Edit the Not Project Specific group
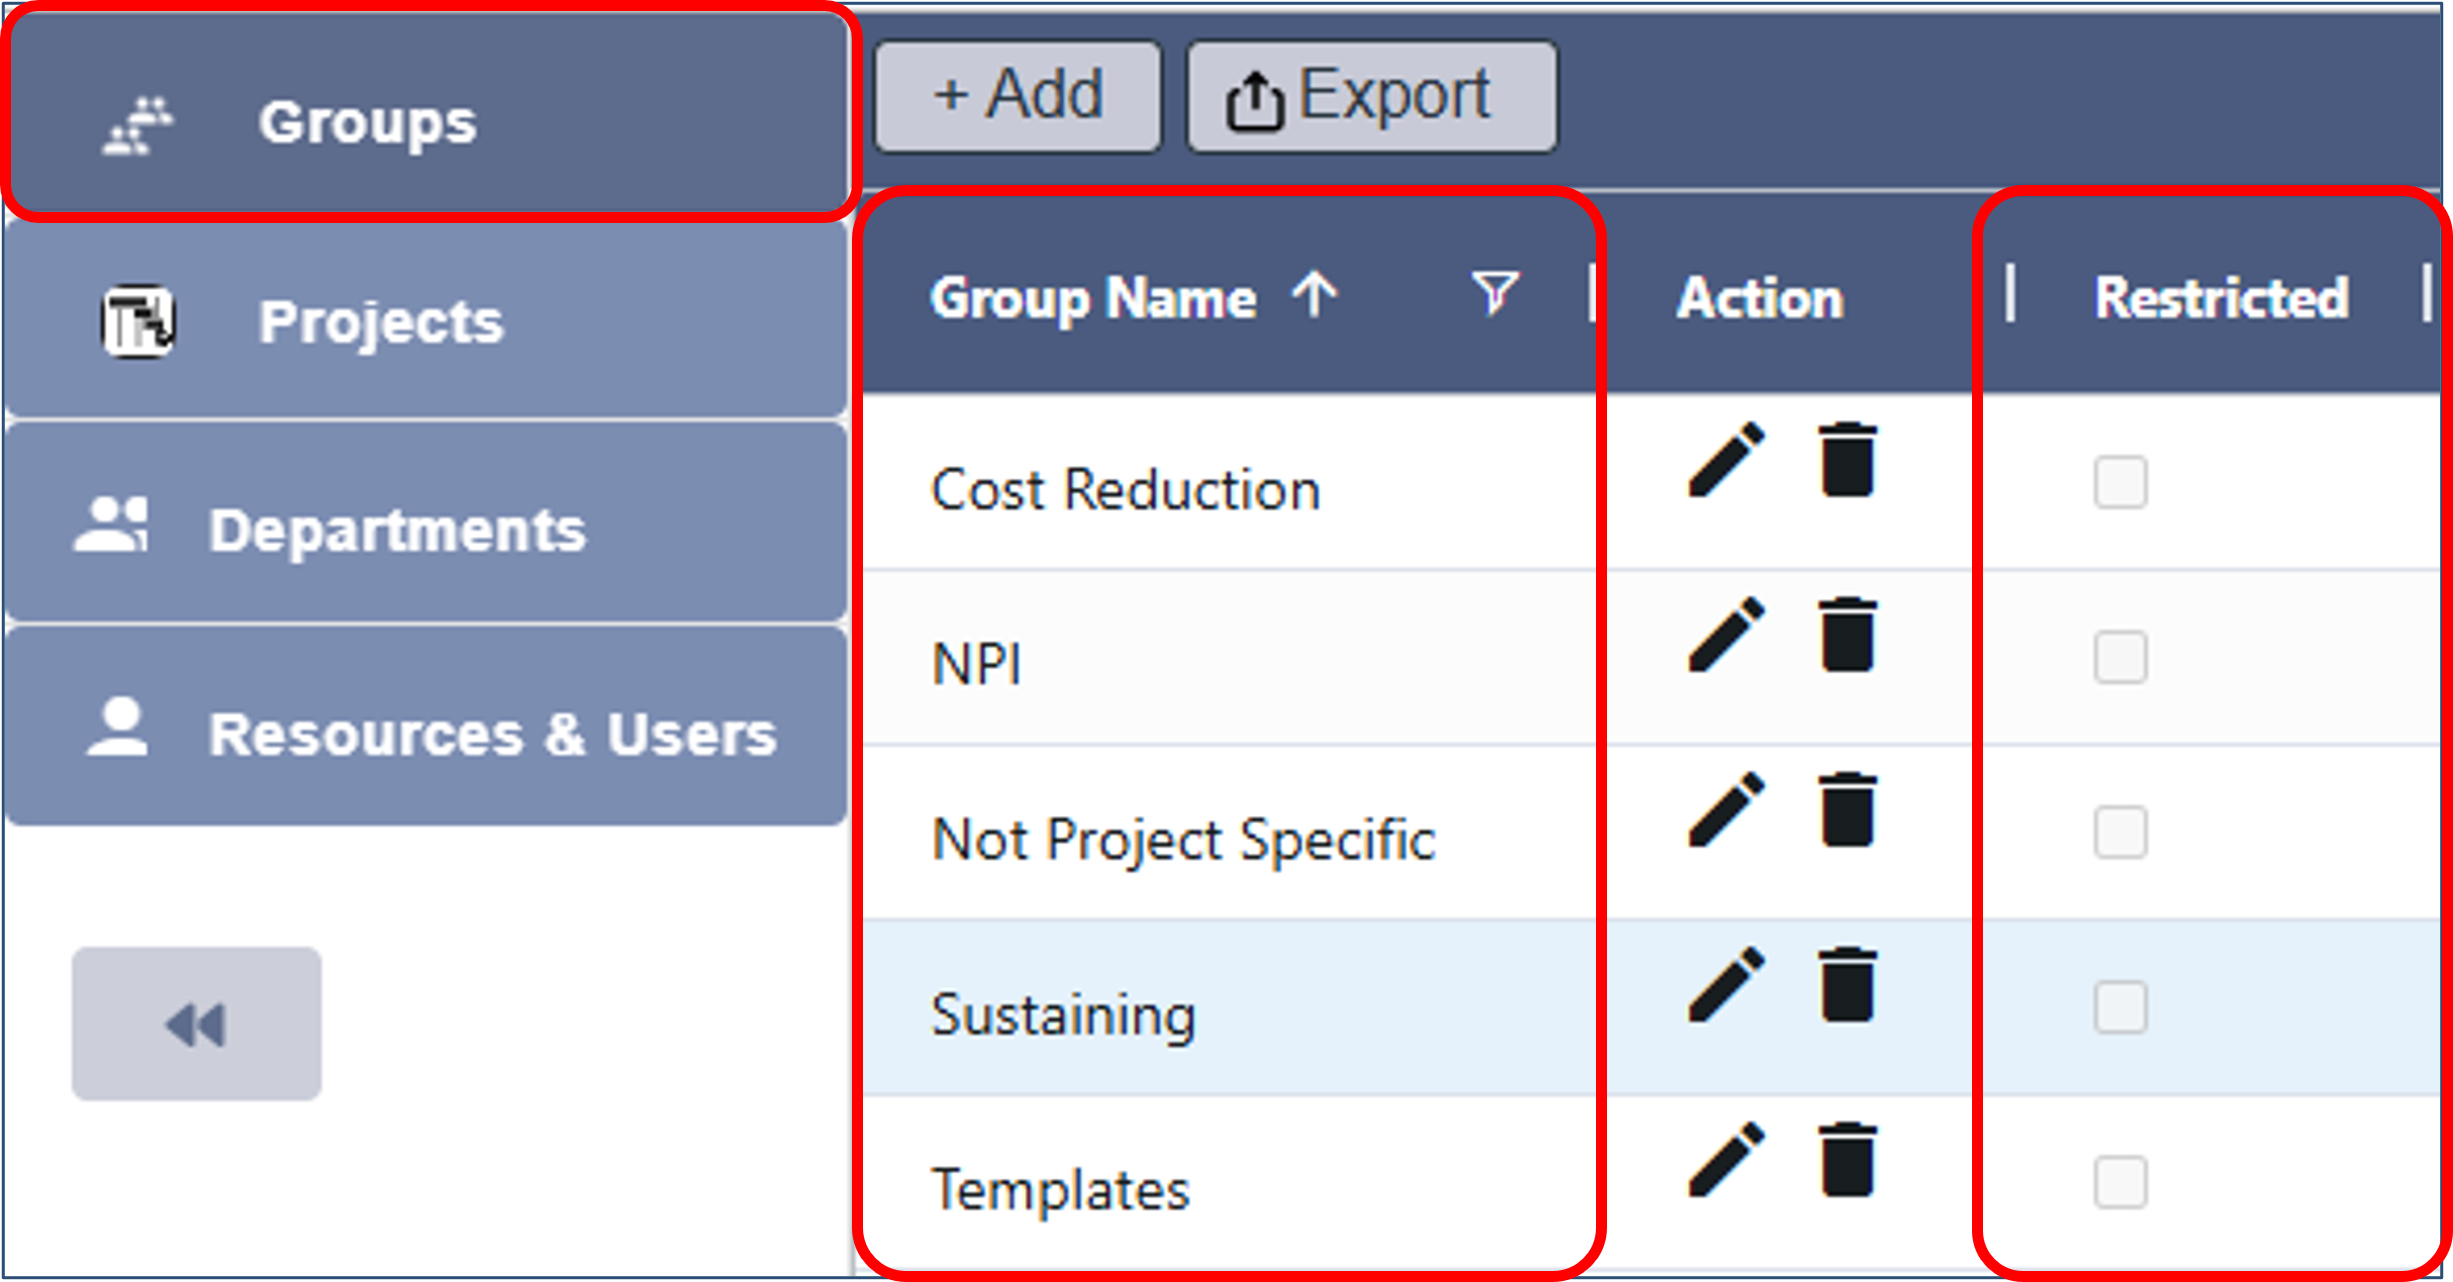2453x1282 pixels. (x=1726, y=810)
